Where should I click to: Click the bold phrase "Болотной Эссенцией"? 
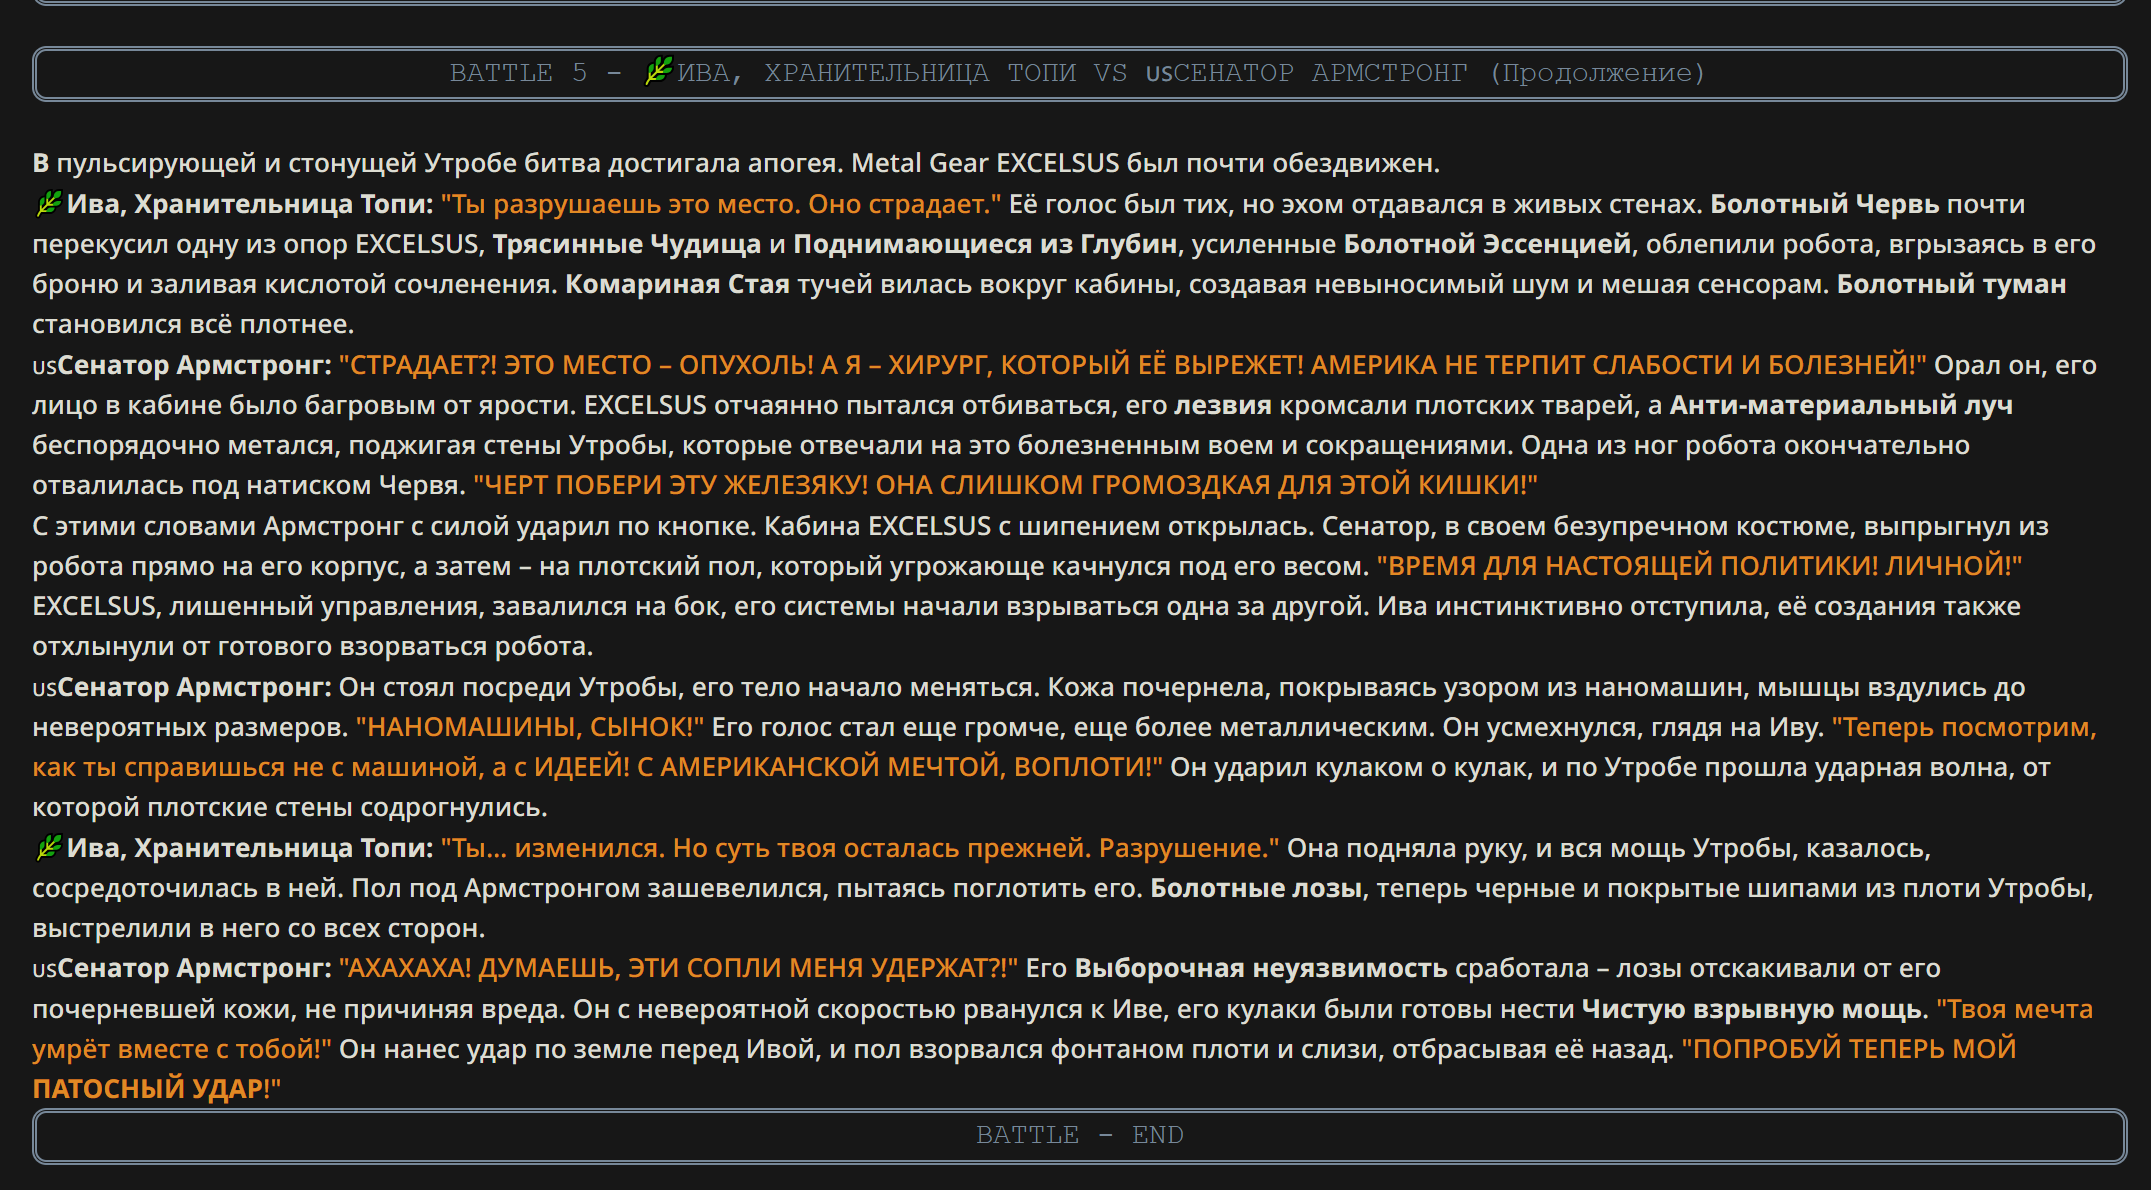point(1487,244)
